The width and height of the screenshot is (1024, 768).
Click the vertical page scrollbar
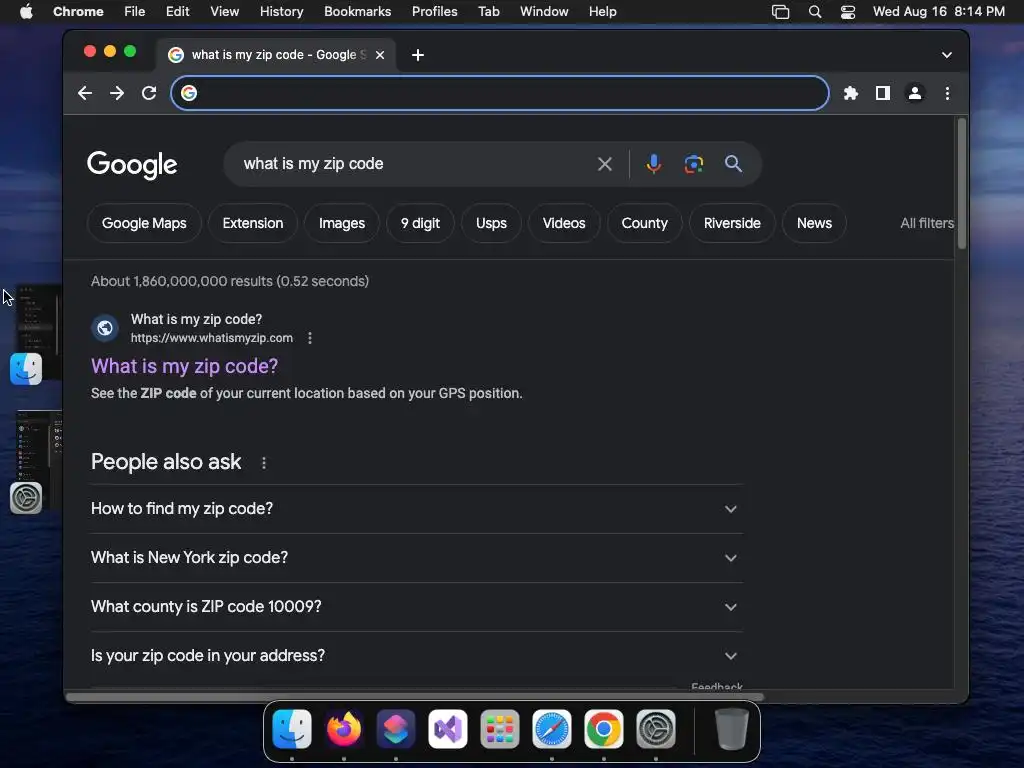(961, 184)
